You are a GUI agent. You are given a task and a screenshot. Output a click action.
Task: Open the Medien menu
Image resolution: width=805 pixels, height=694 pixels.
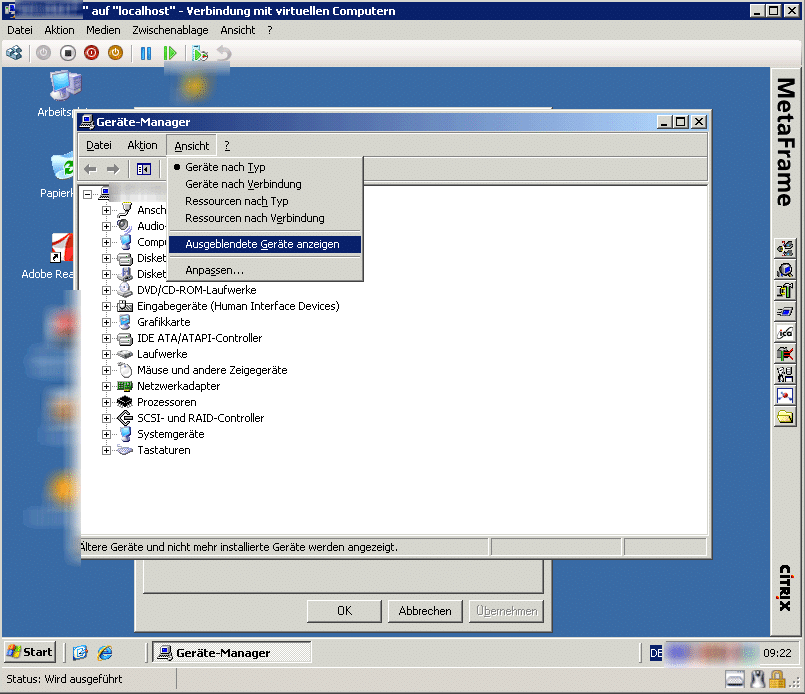pyautogui.click(x=103, y=30)
